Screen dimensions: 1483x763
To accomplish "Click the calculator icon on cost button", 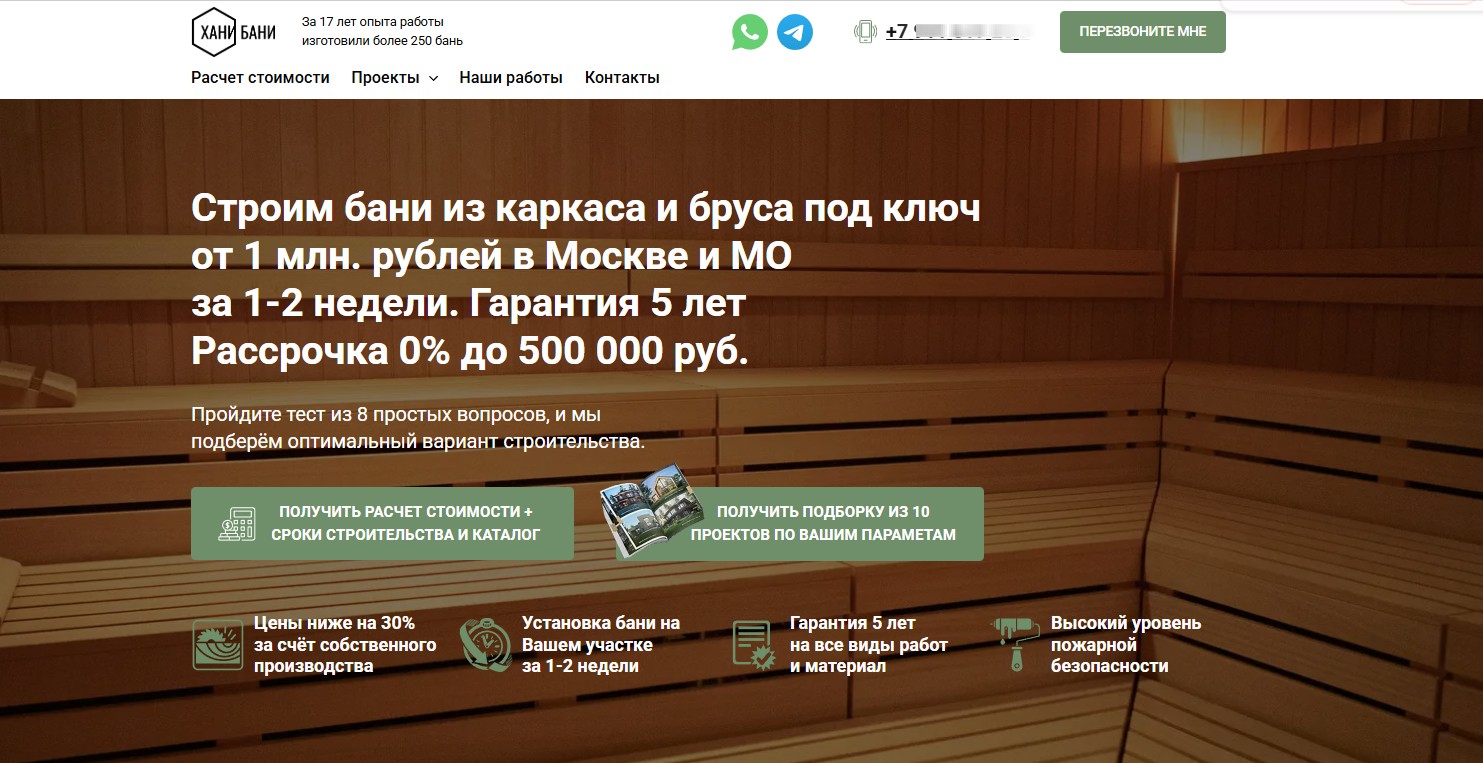I will [x=238, y=523].
